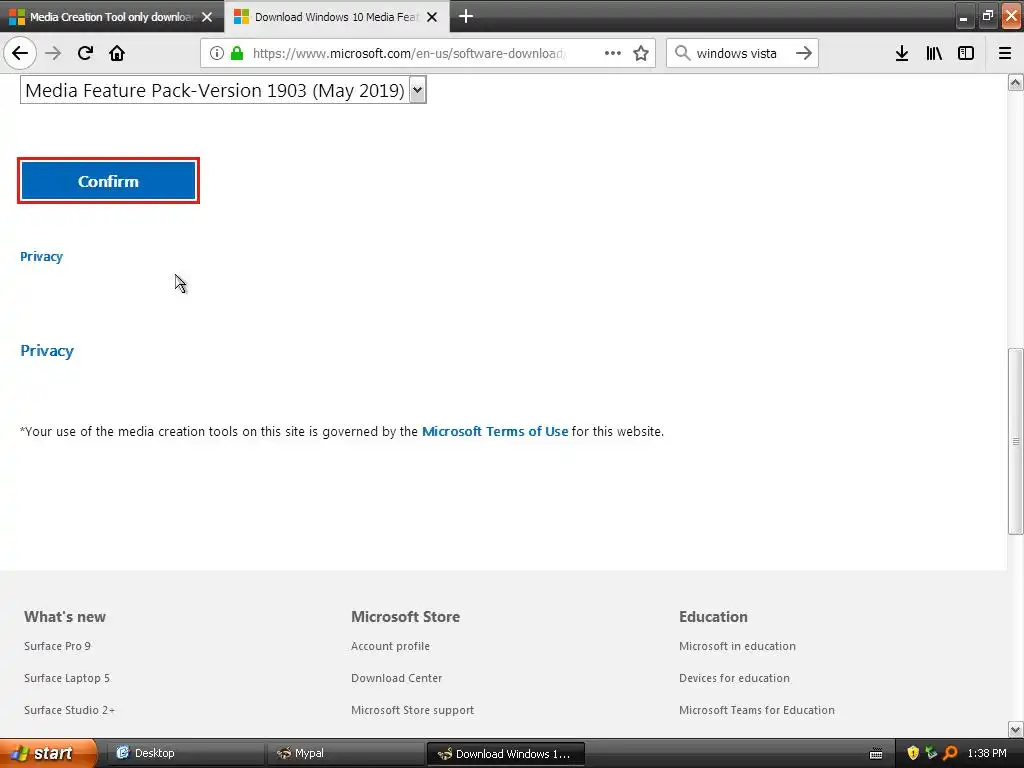
Task: Click the green secure connection padlock
Action: pyautogui.click(x=237, y=53)
